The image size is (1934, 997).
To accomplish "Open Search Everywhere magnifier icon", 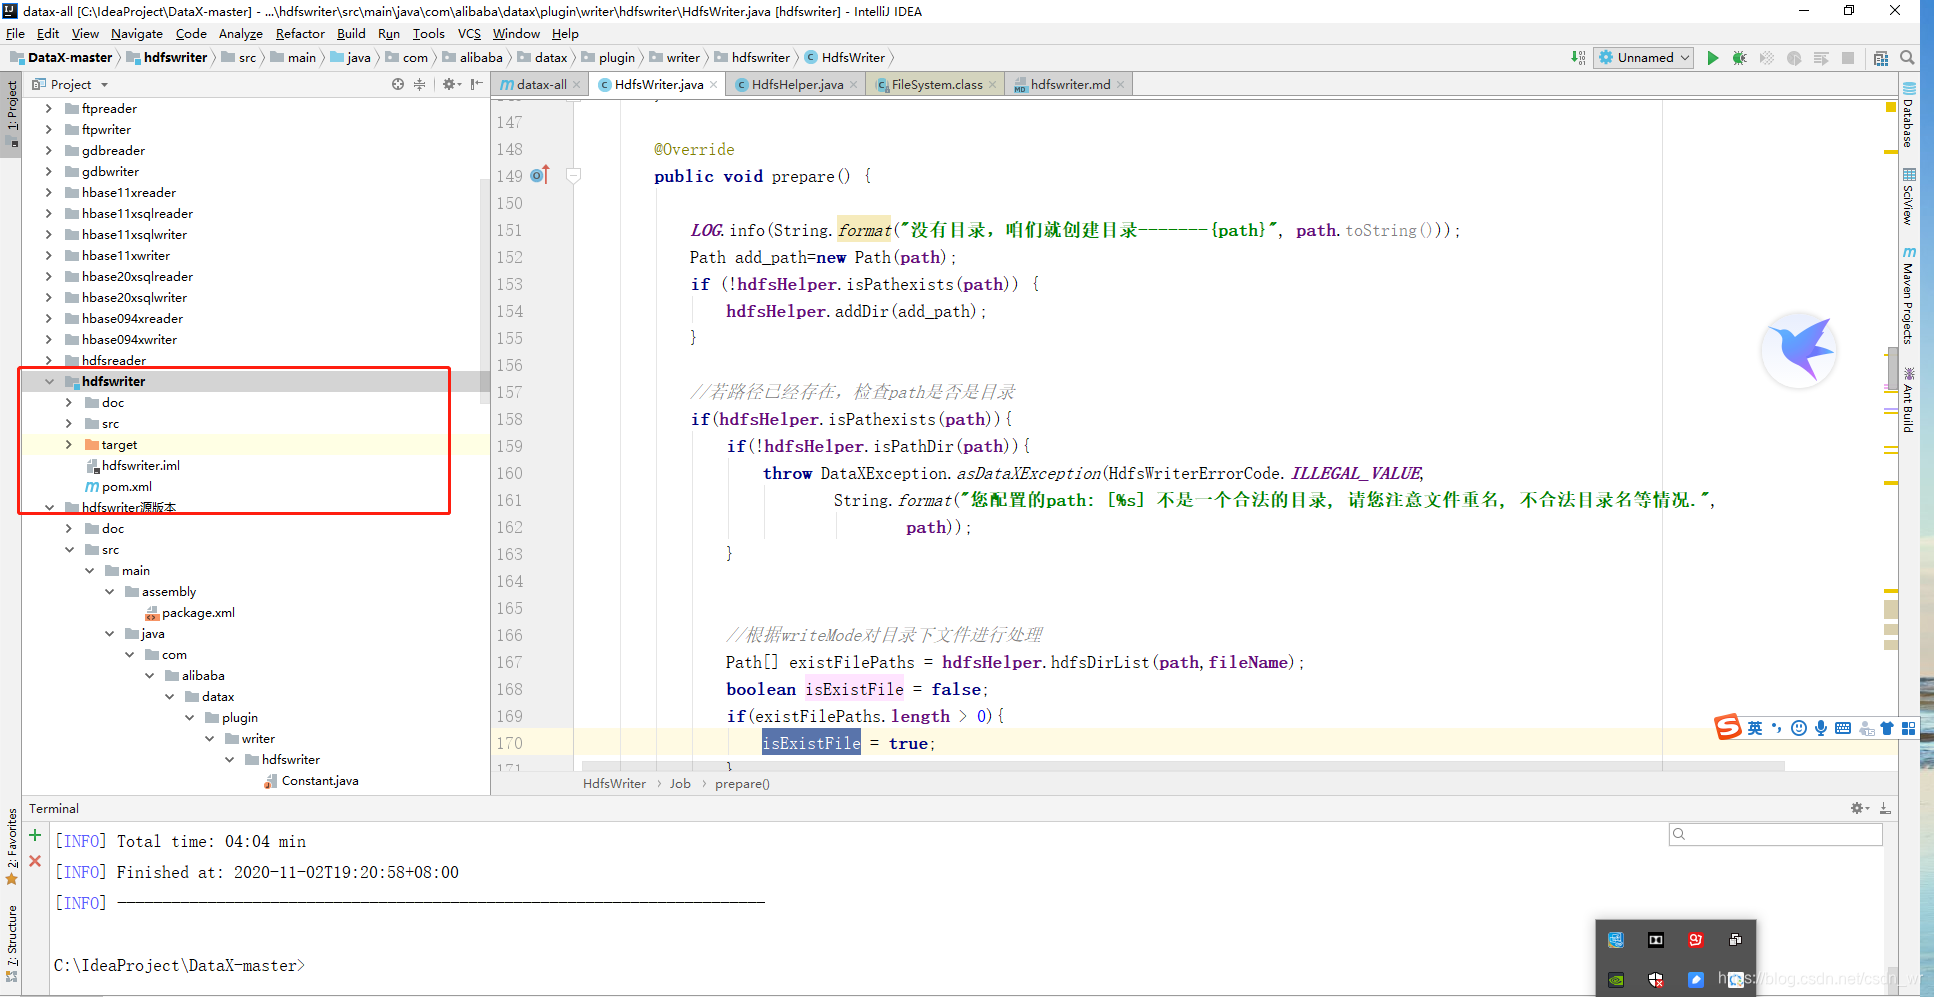I will pyautogui.click(x=1907, y=58).
